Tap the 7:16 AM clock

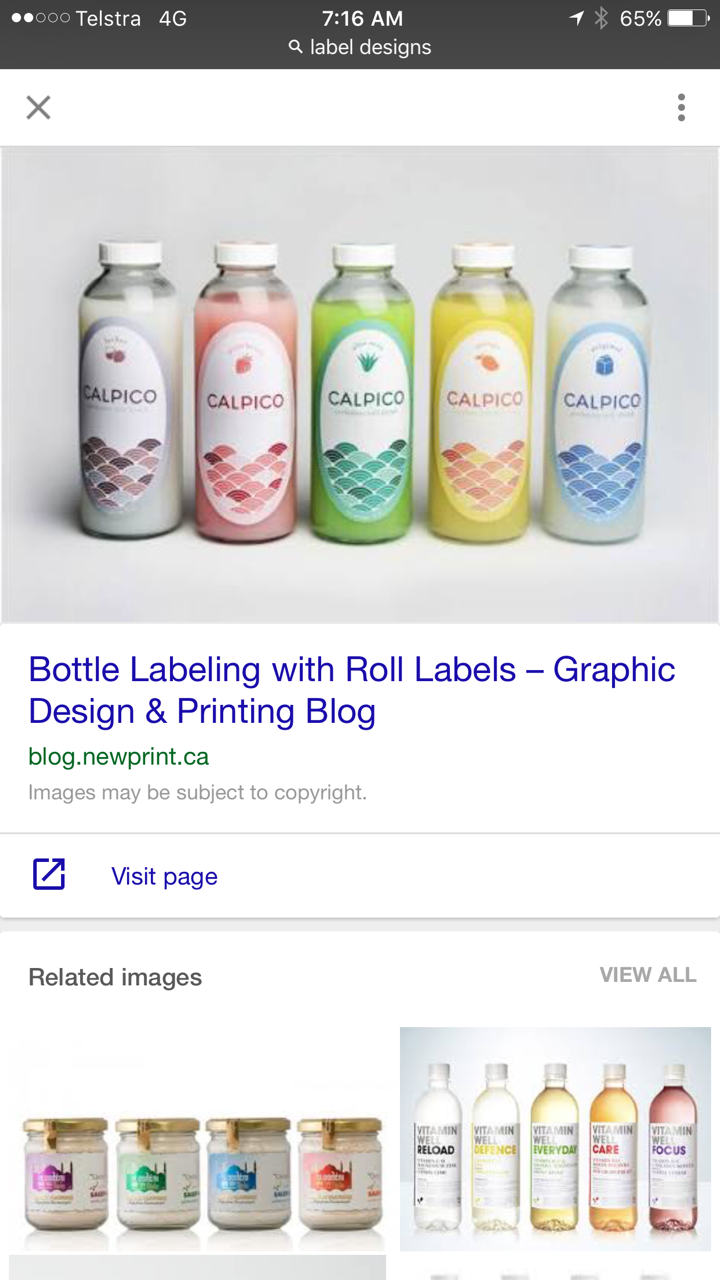(362, 18)
